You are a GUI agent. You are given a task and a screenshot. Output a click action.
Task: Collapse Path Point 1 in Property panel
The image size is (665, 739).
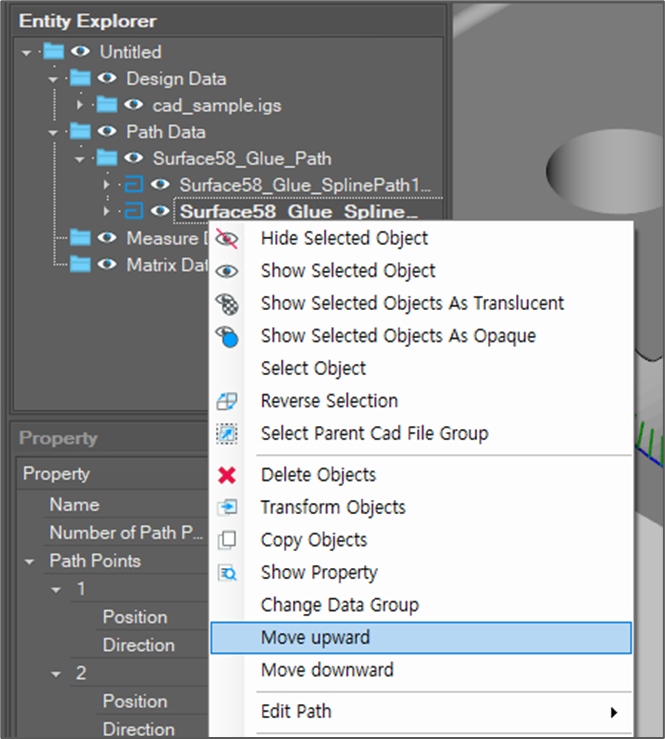tap(57, 590)
